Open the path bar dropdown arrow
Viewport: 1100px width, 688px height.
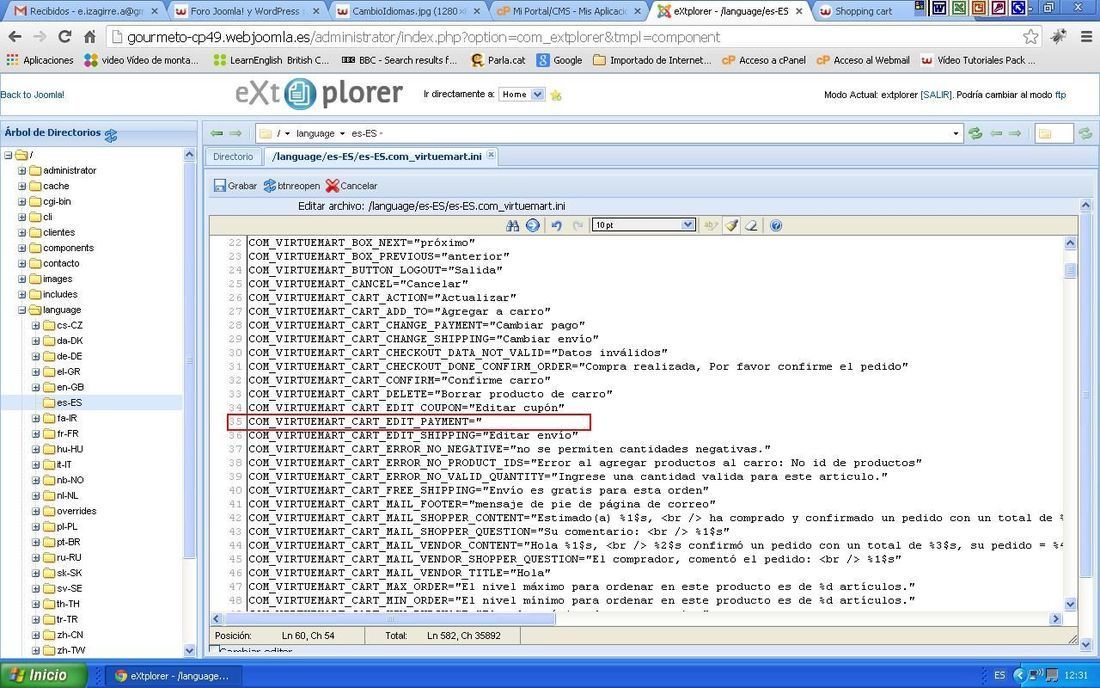[x=955, y=133]
